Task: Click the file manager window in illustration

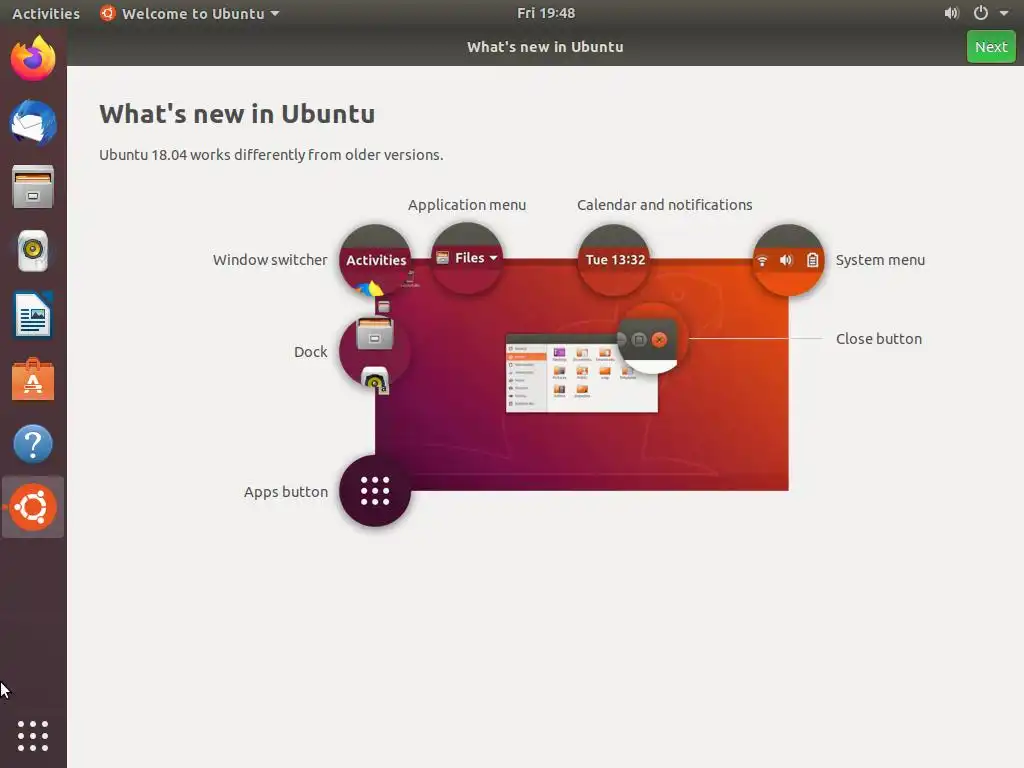Action: pyautogui.click(x=582, y=374)
